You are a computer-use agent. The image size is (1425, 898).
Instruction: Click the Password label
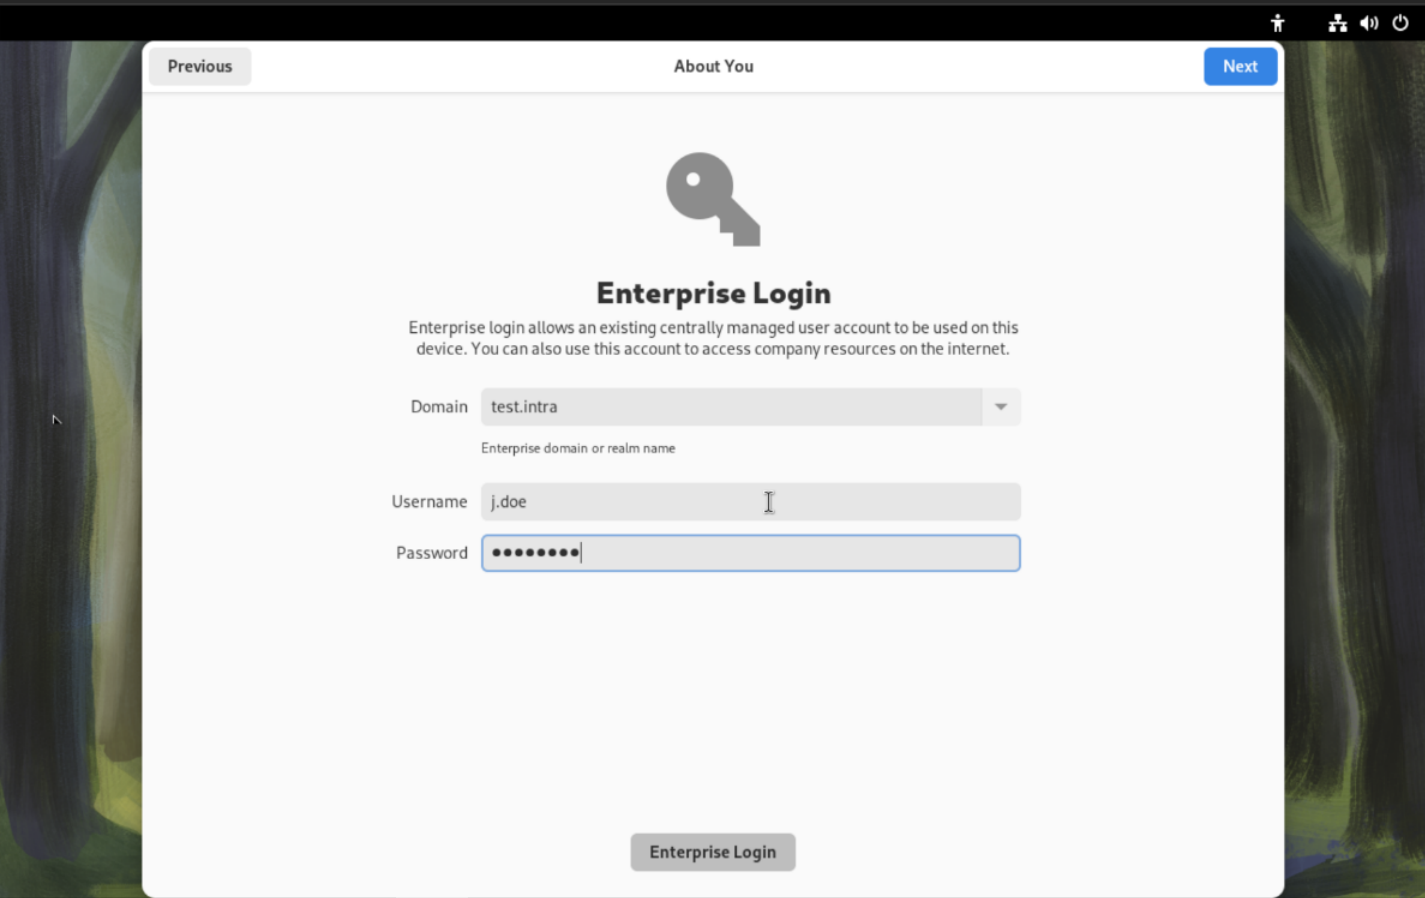click(431, 553)
